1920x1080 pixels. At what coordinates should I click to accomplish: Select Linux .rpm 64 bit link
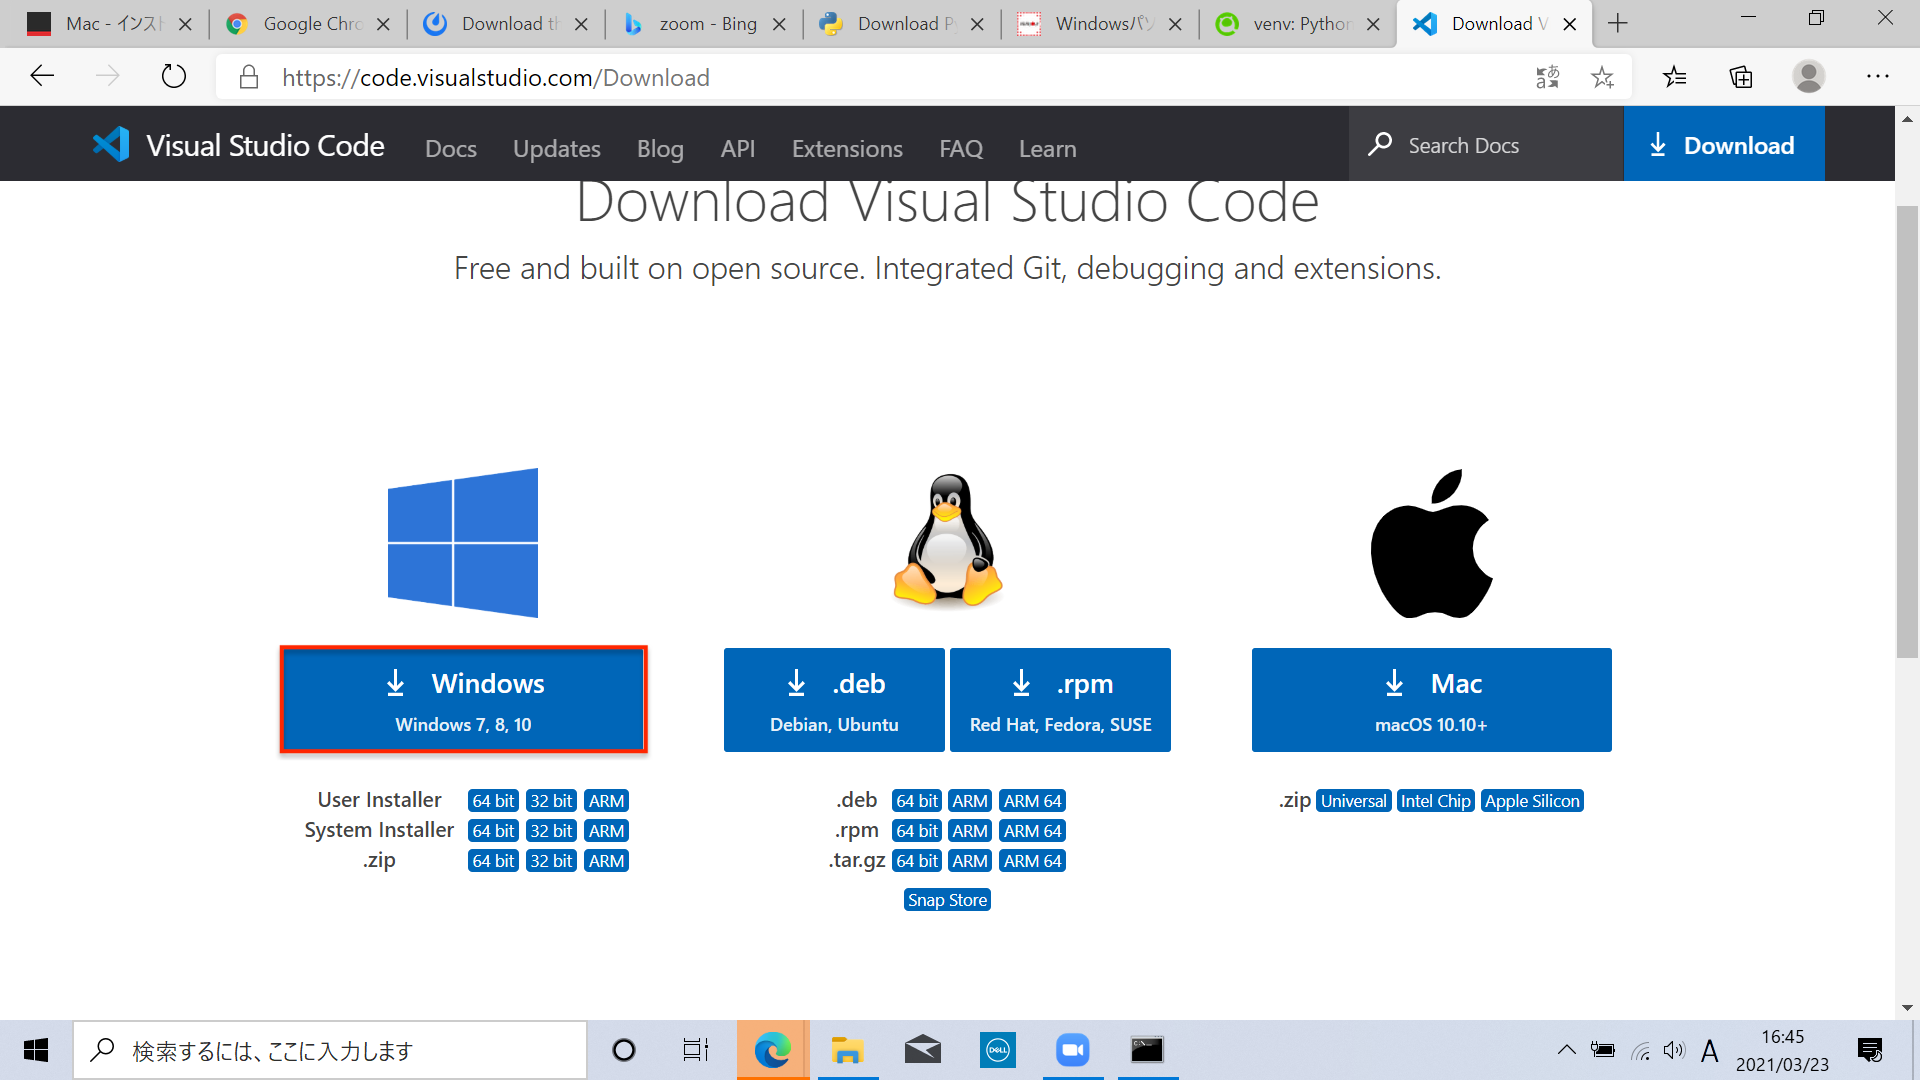pos(917,831)
